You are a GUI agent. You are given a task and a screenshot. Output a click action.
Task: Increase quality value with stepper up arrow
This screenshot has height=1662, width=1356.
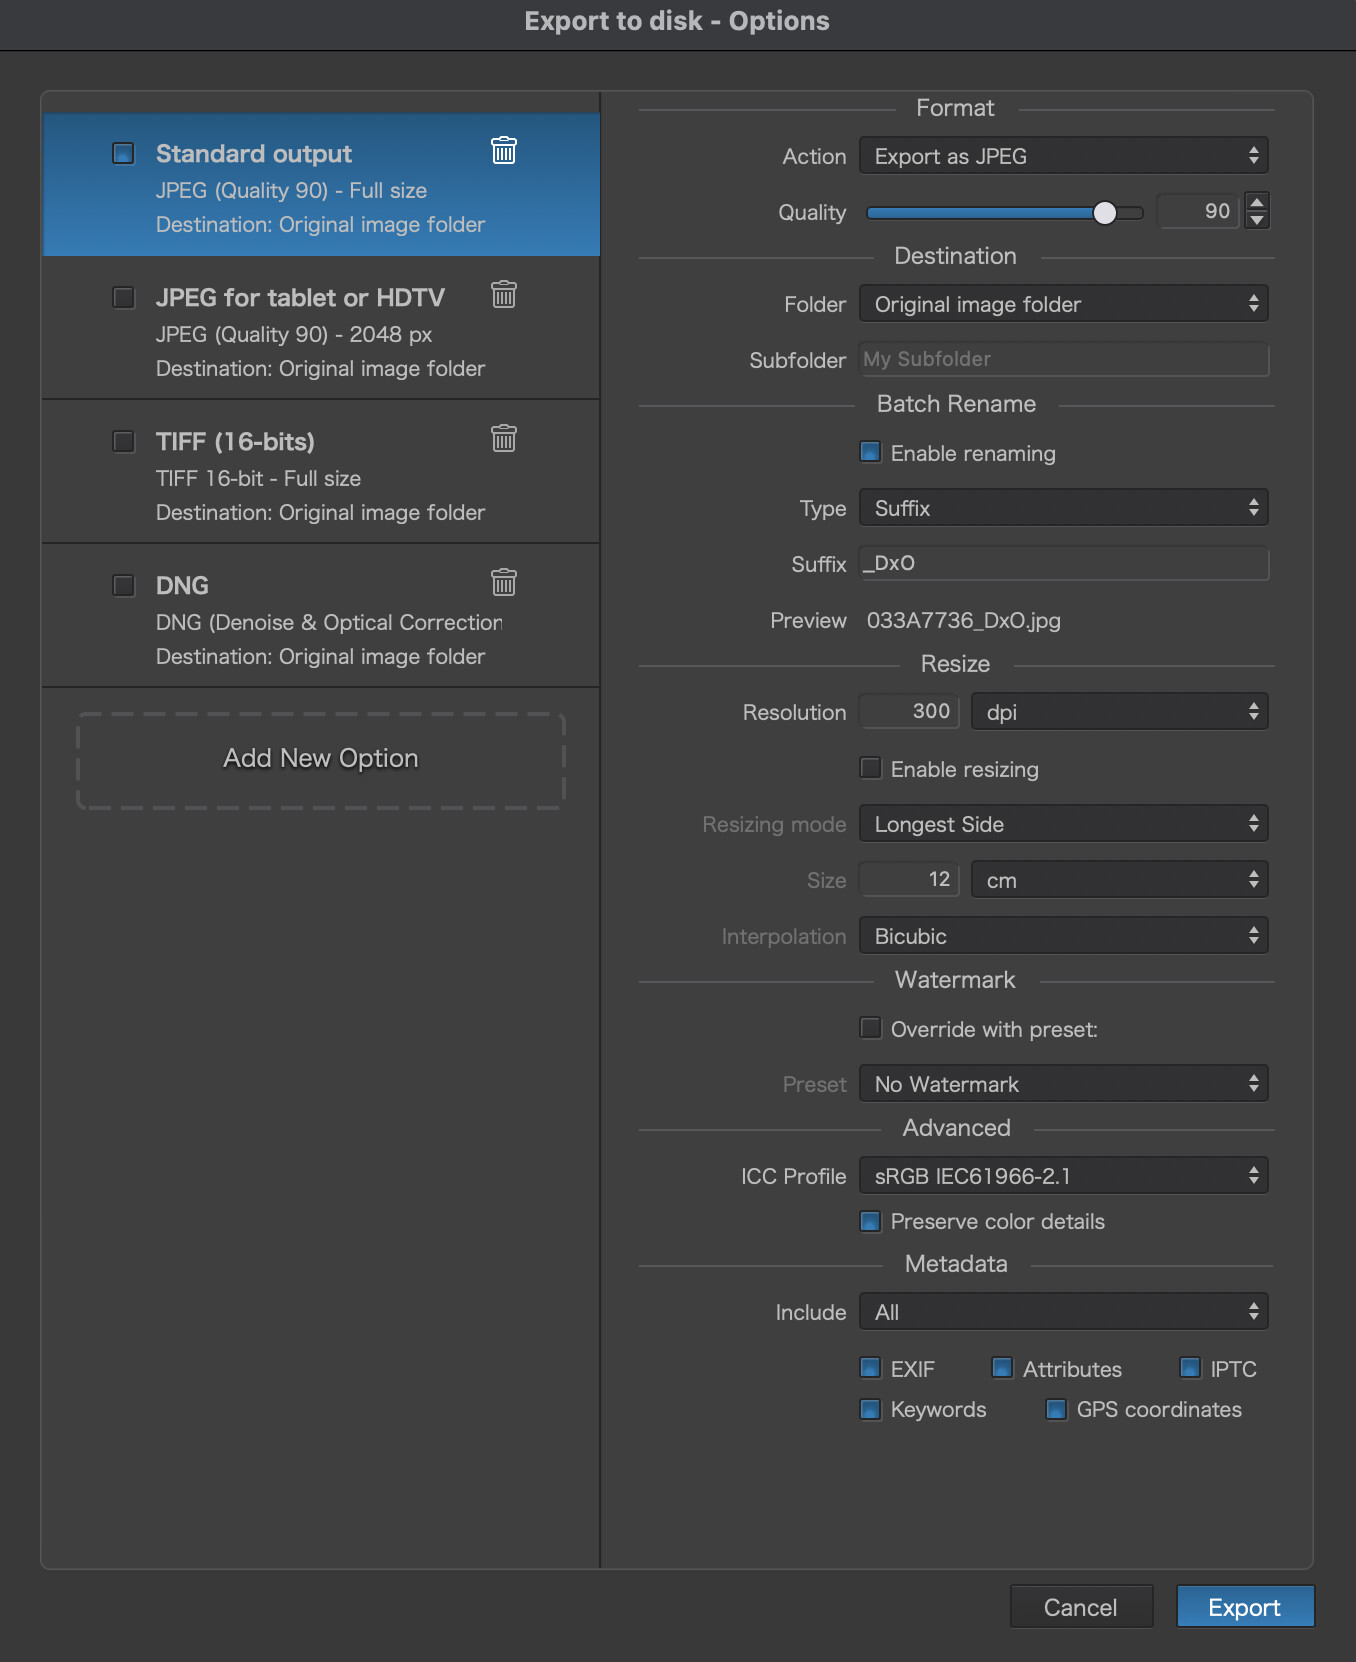pos(1257,202)
